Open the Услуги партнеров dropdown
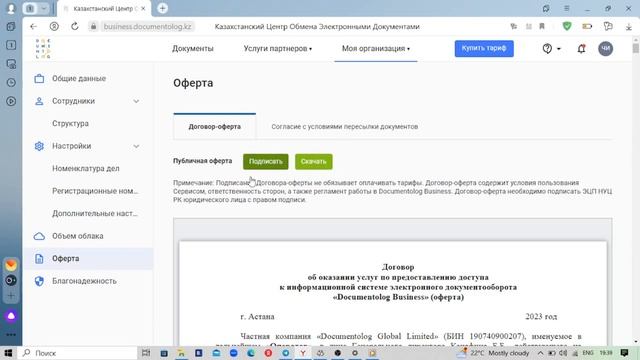This screenshot has height=360, width=640. [278, 49]
